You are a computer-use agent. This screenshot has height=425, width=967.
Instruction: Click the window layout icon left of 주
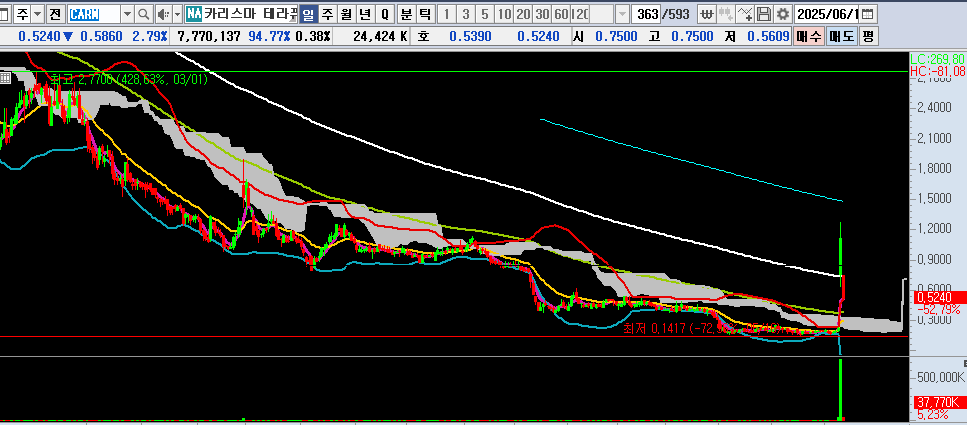(x=6, y=14)
